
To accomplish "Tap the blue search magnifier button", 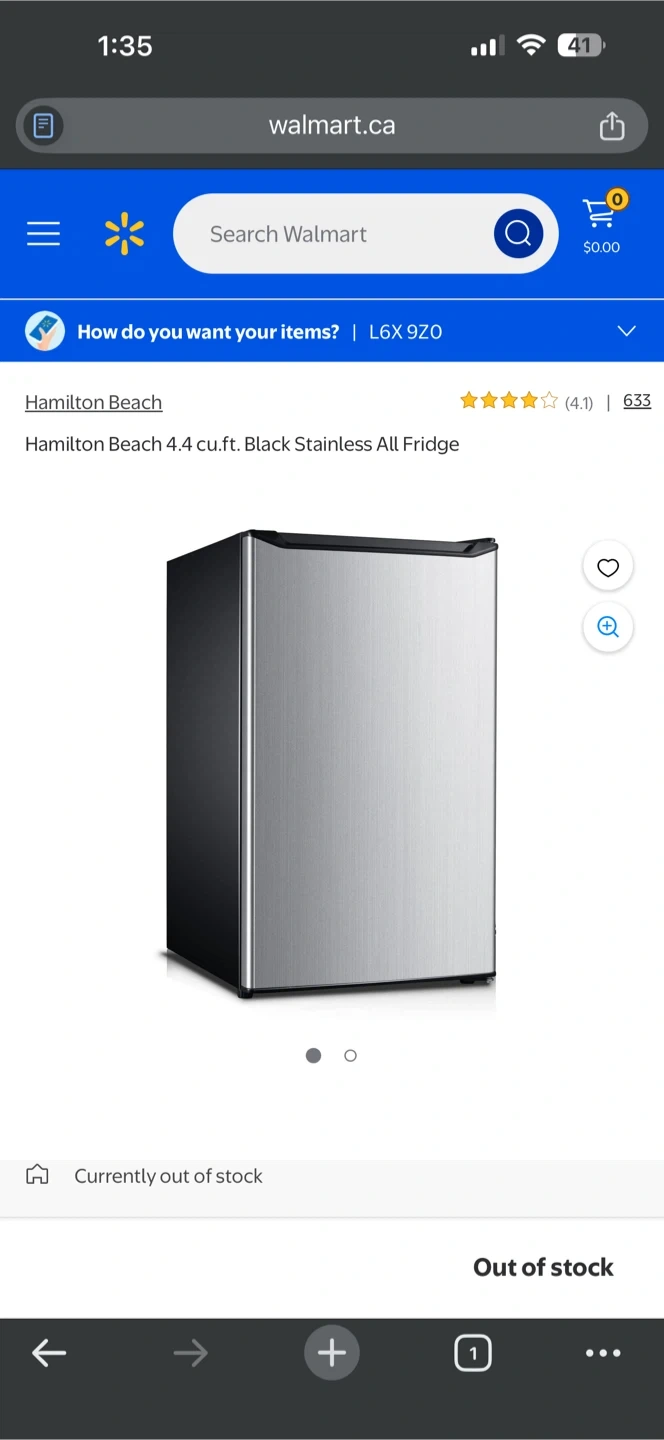I will pos(518,234).
